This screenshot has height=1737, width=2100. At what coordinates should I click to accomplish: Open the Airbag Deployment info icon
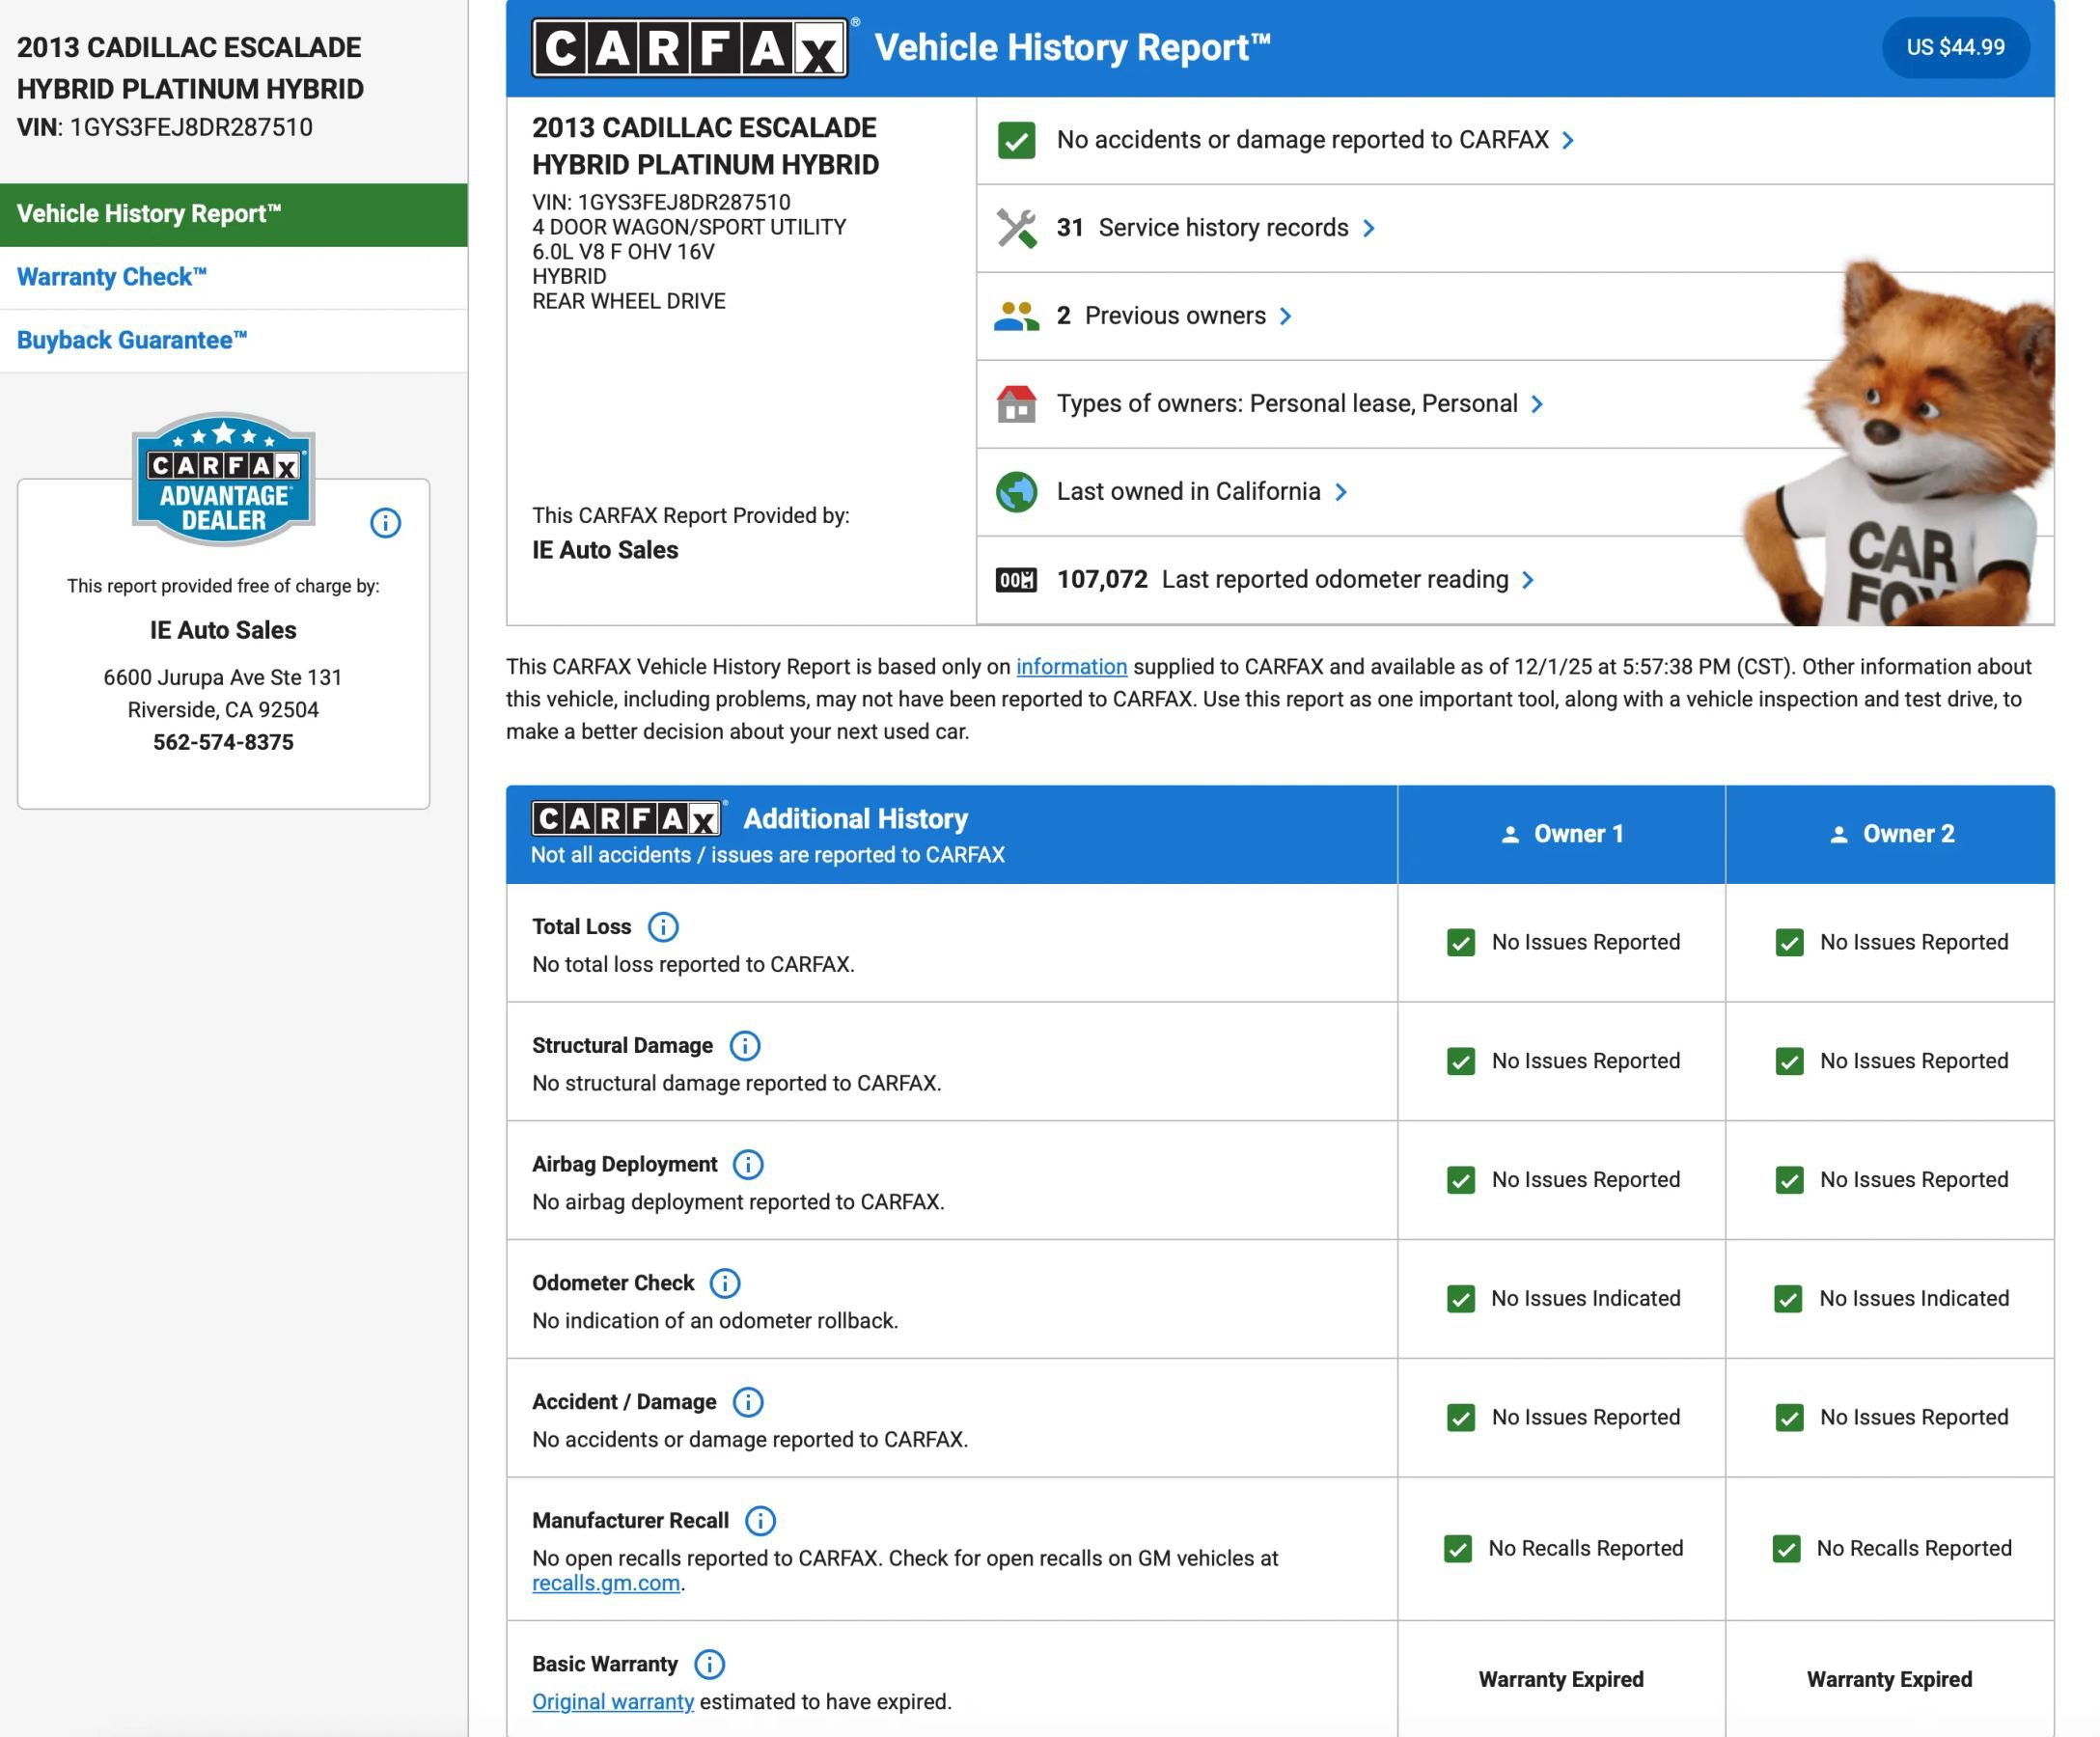point(748,1165)
